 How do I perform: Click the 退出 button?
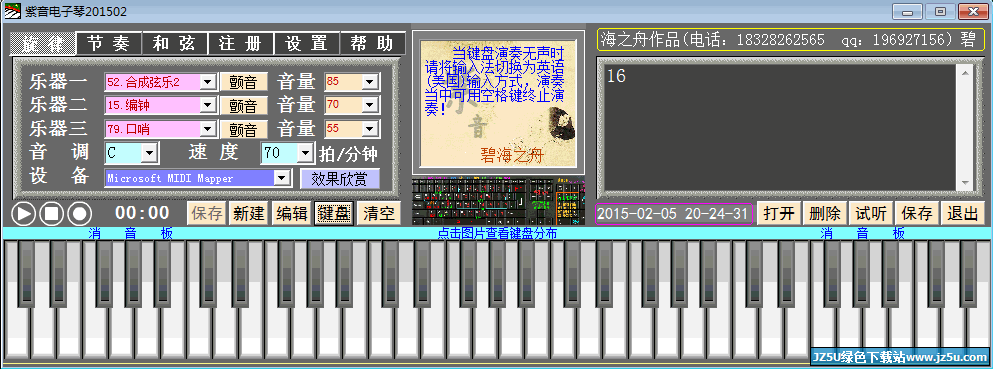(x=963, y=213)
